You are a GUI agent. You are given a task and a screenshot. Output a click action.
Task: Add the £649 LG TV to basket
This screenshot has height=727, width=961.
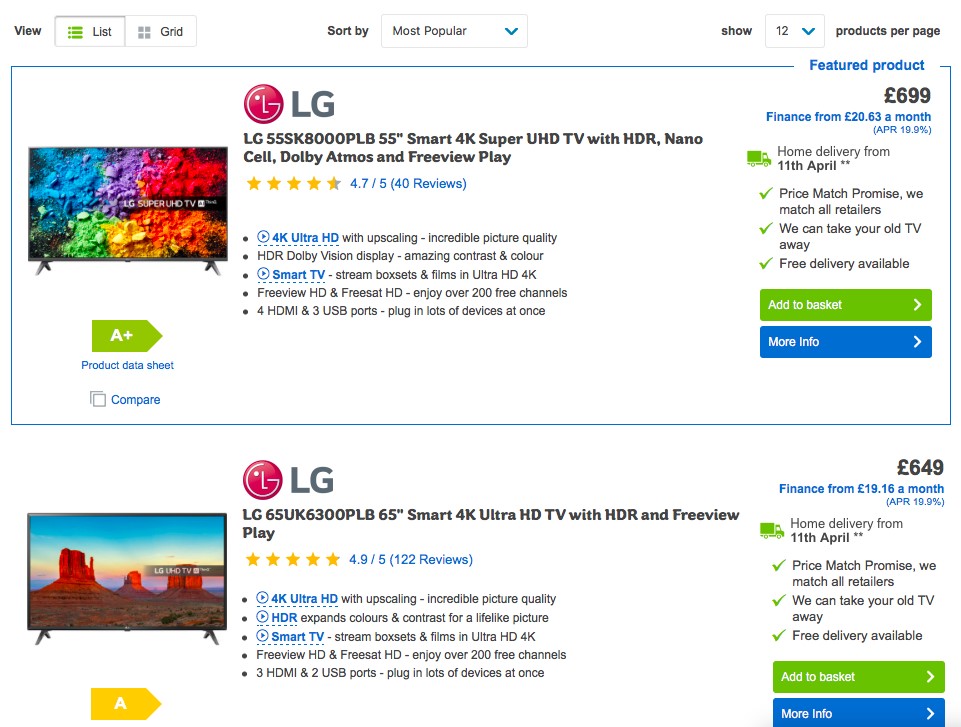pos(859,677)
